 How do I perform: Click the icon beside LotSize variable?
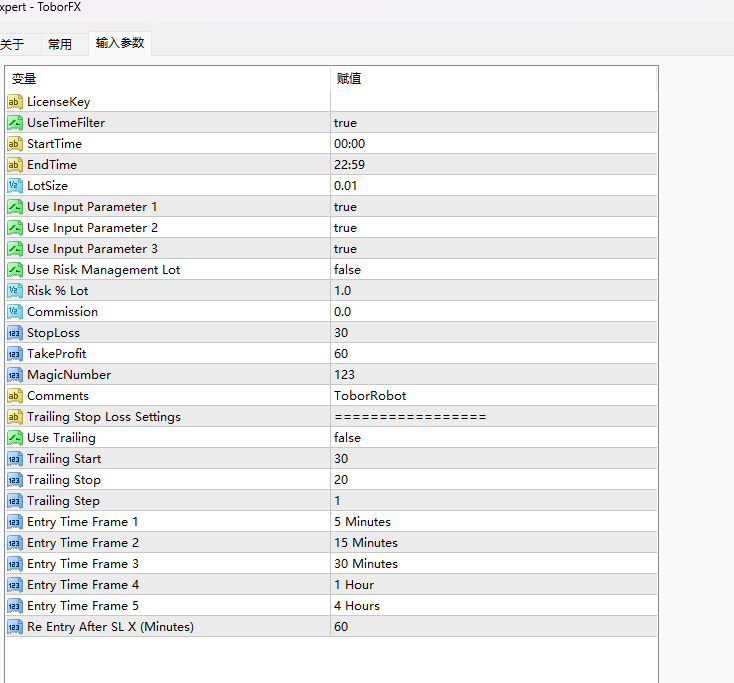(15, 186)
